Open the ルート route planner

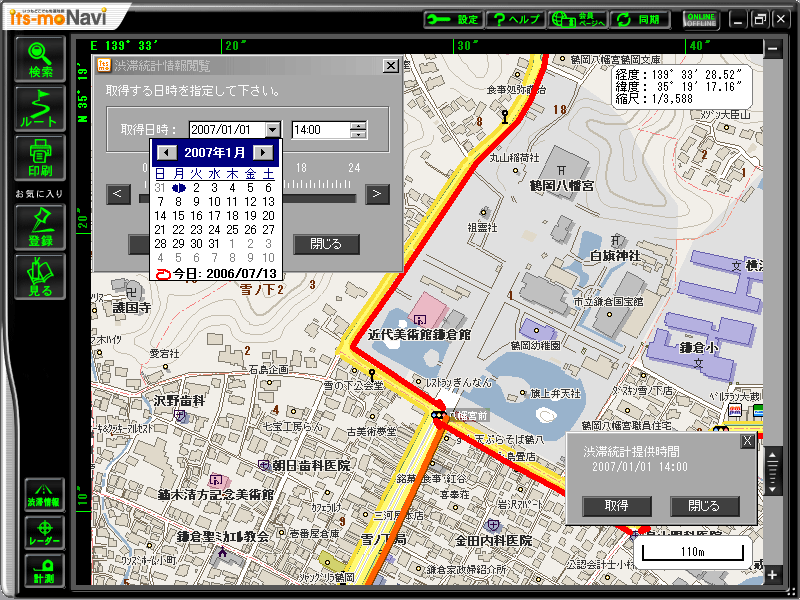pos(40,108)
